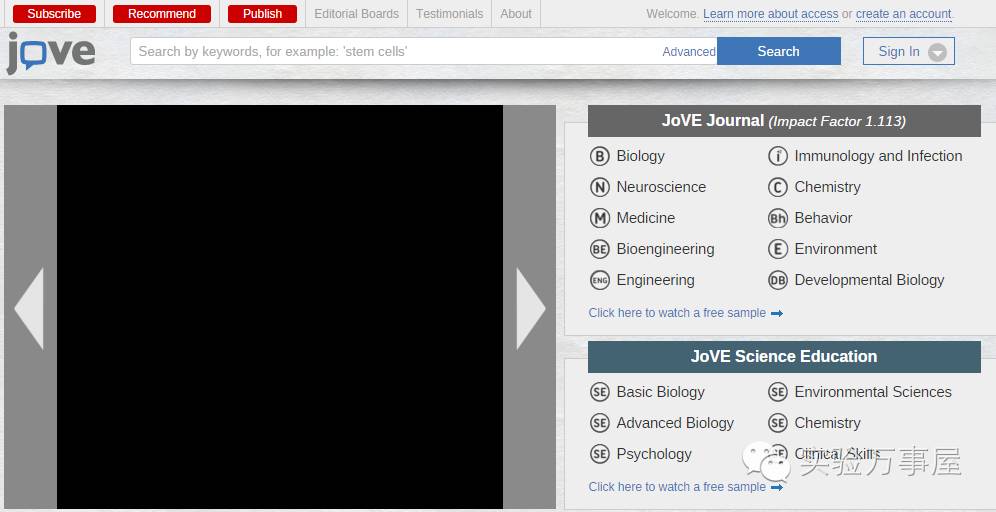The image size is (996, 512).
Task: Click the red Recommend button
Action: 162,13
